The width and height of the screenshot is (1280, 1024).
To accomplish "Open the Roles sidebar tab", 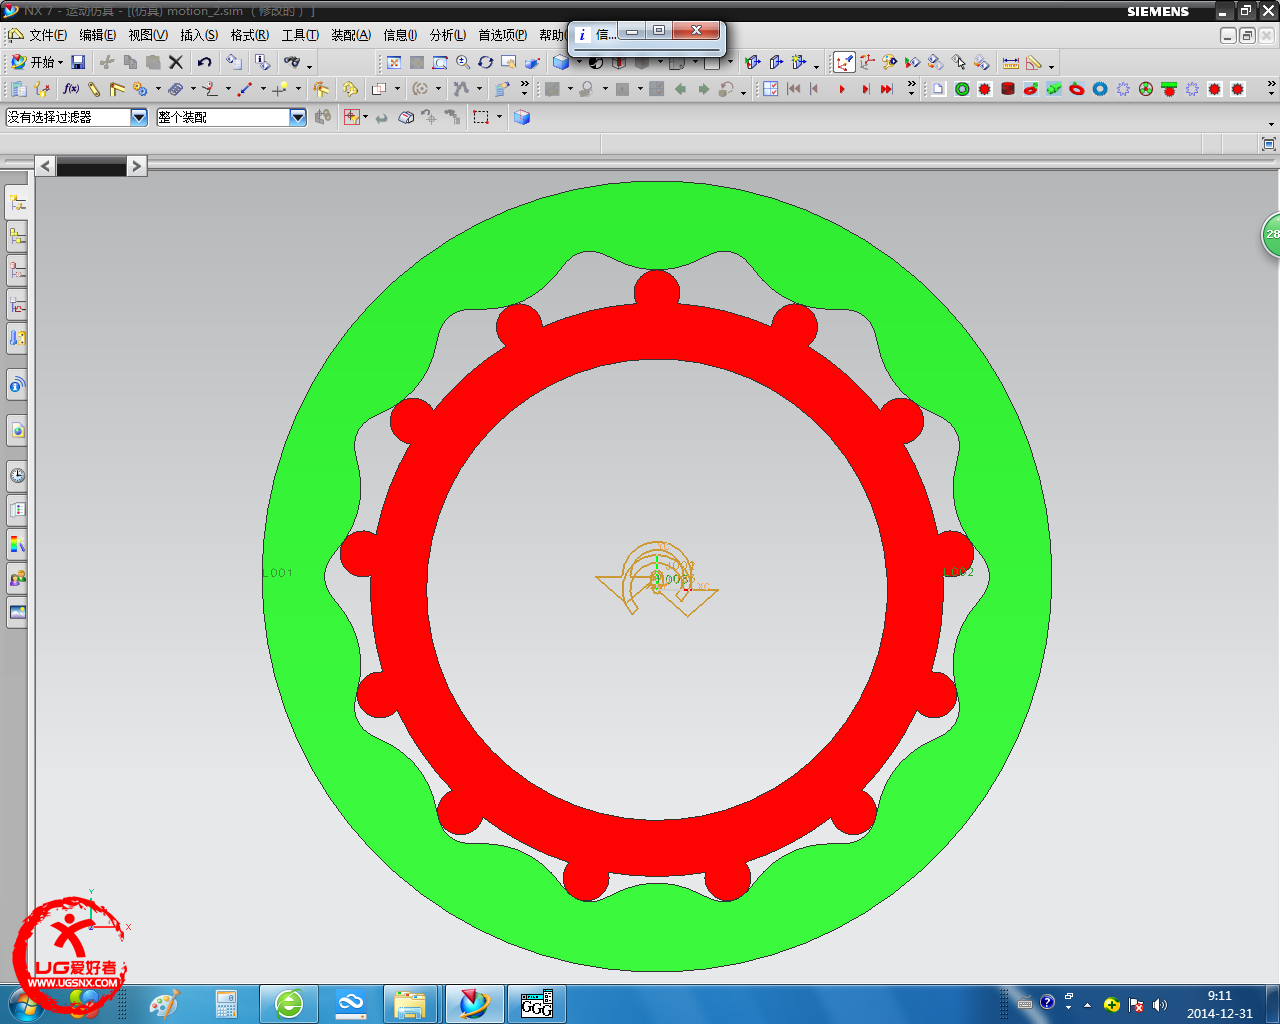I will [x=17, y=578].
